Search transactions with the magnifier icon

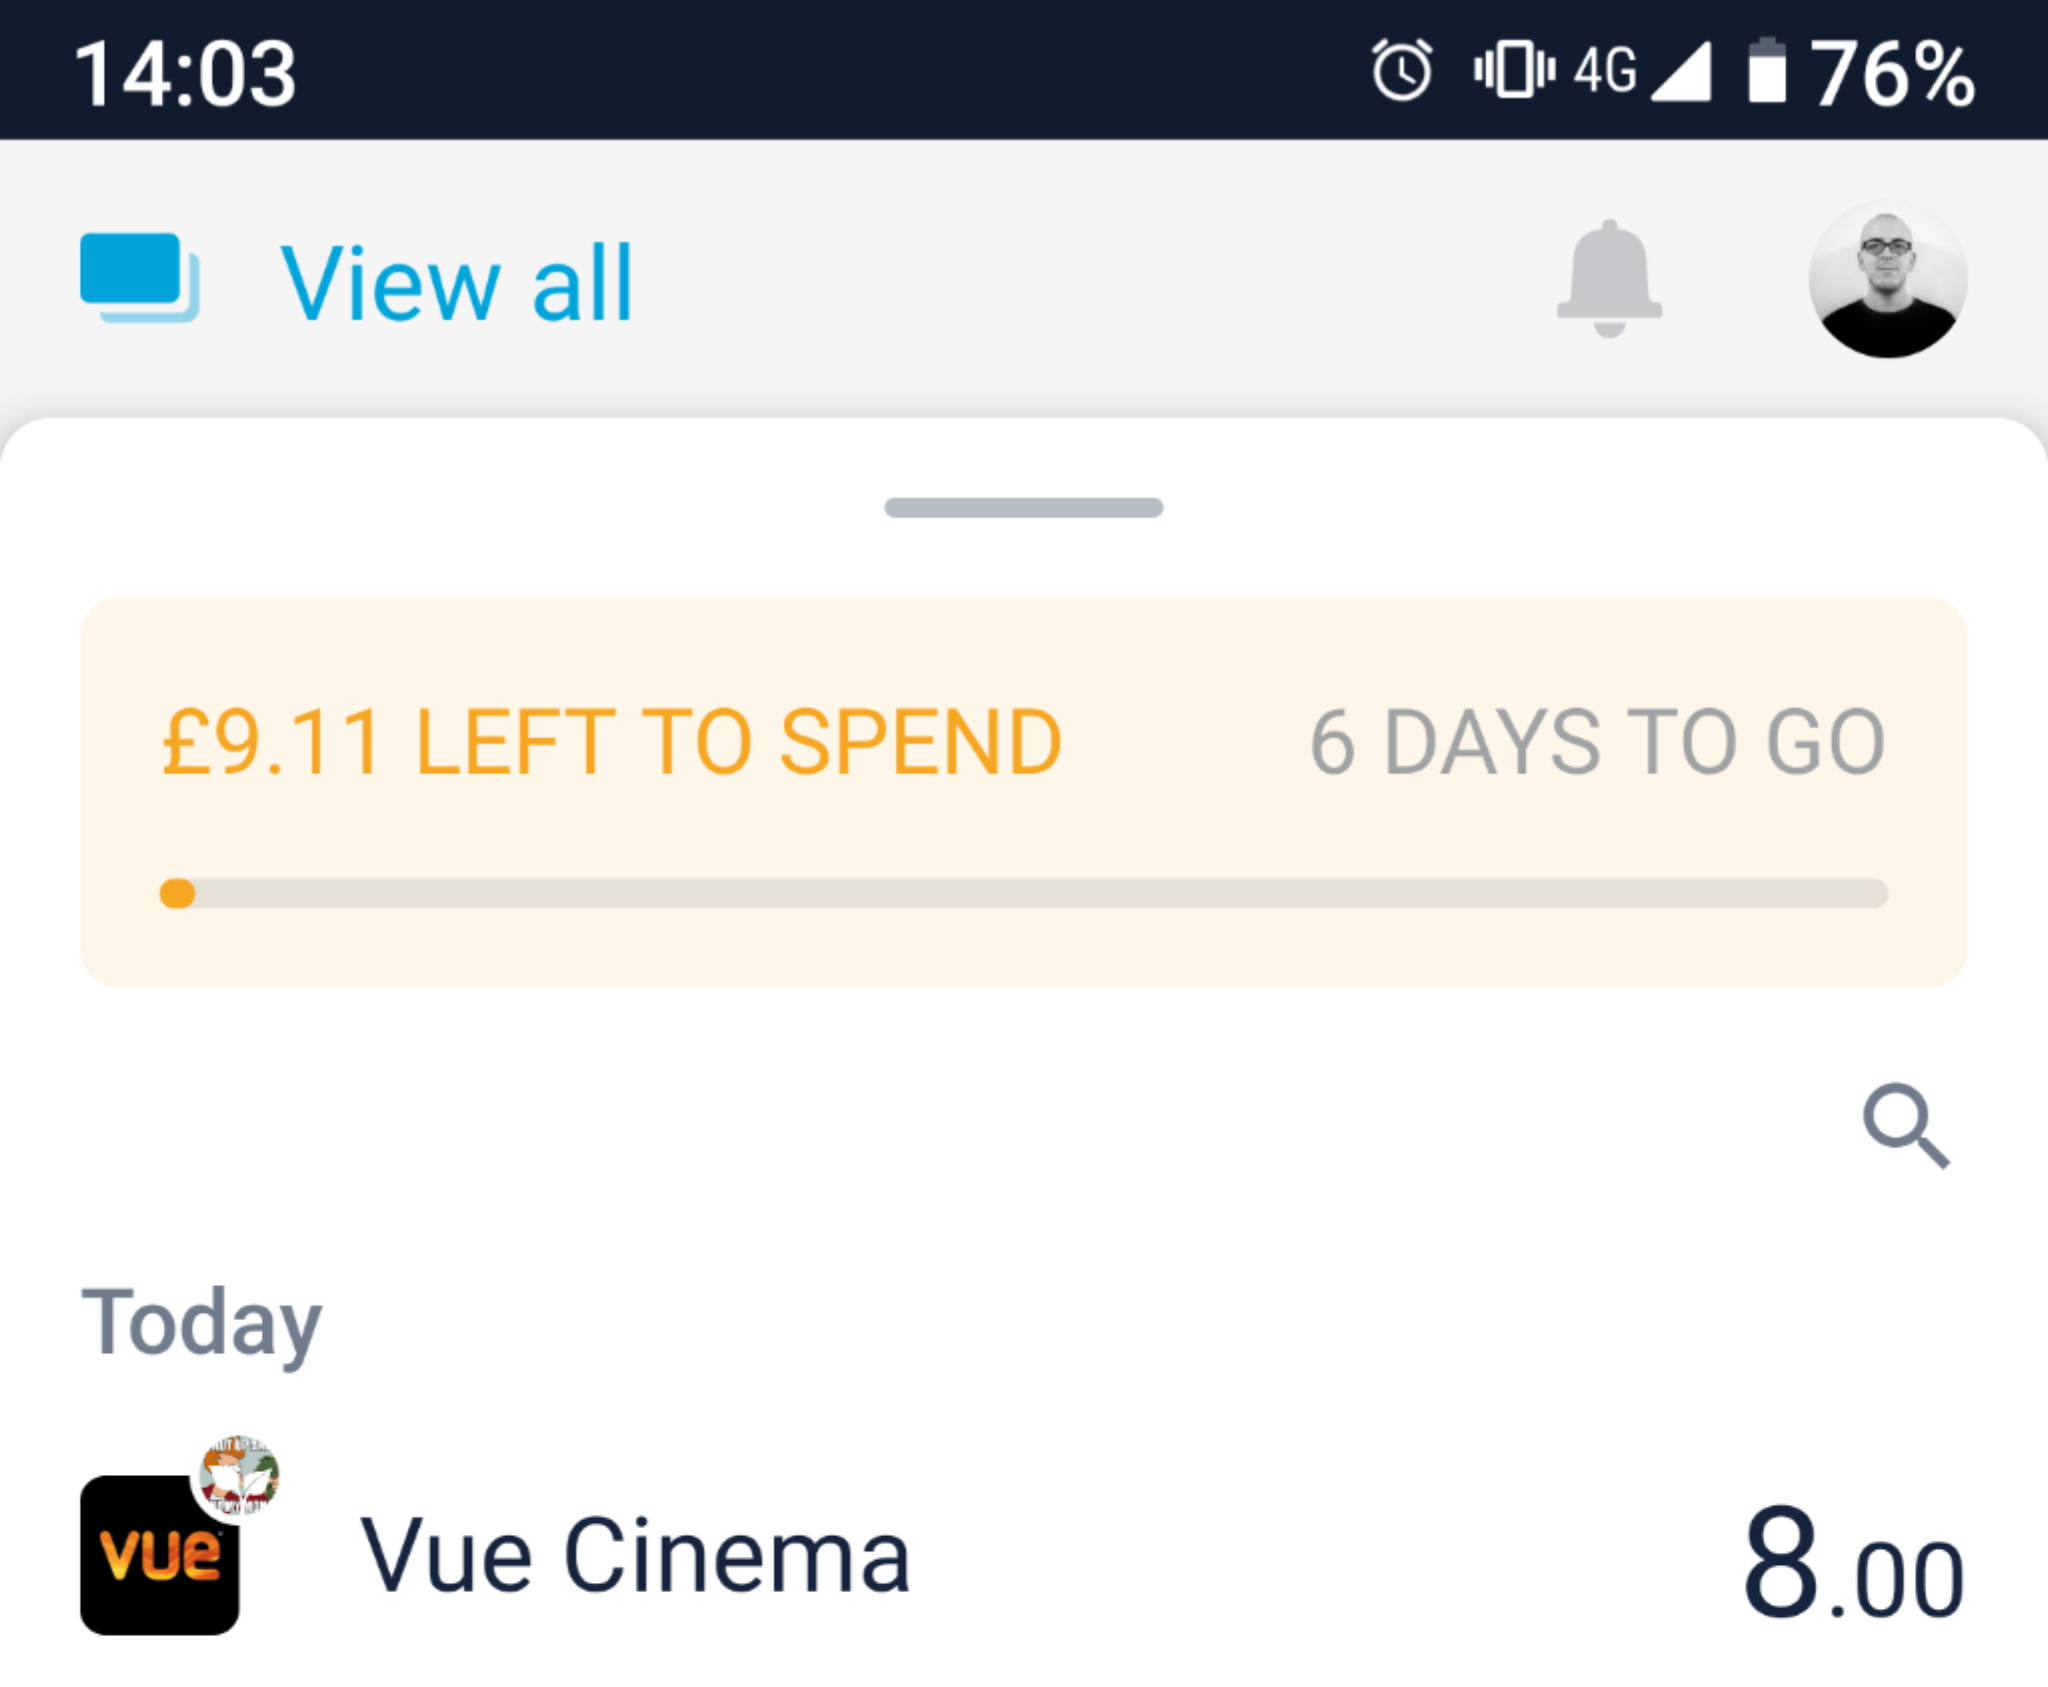click(1906, 1125)
